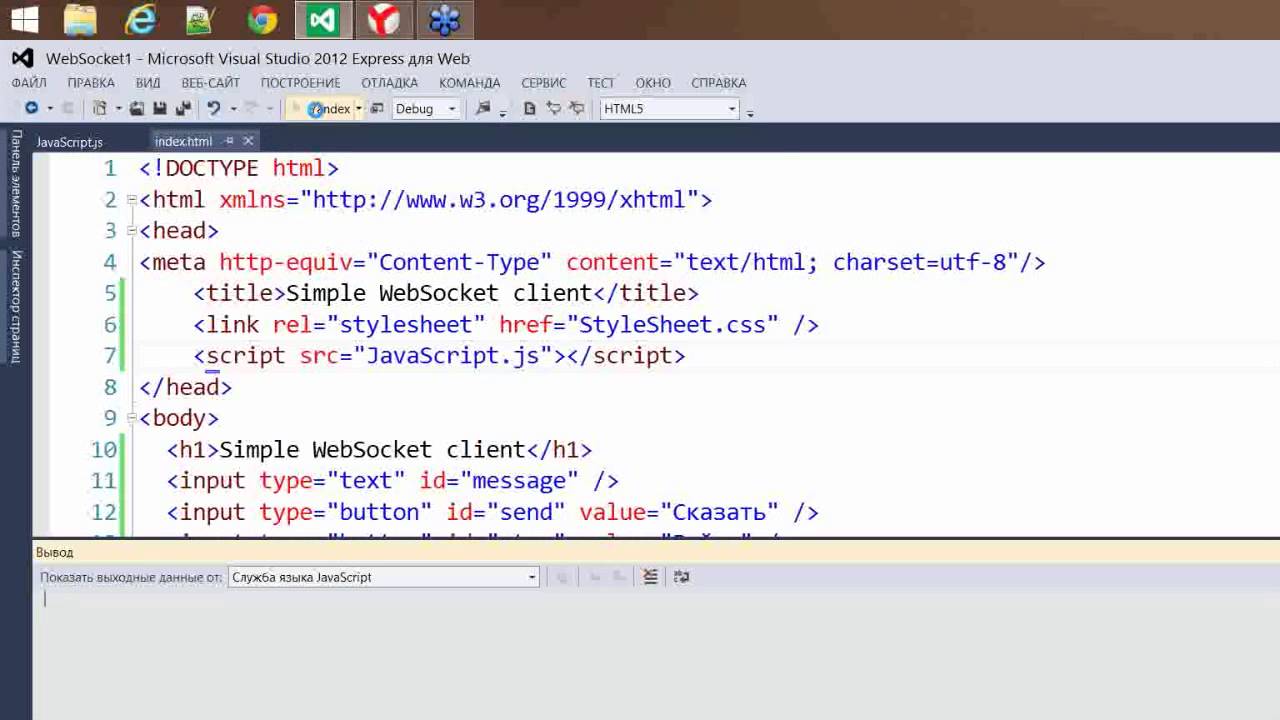
Task: Click the Save All toolbar icon
Action: [x=183, y=108]
